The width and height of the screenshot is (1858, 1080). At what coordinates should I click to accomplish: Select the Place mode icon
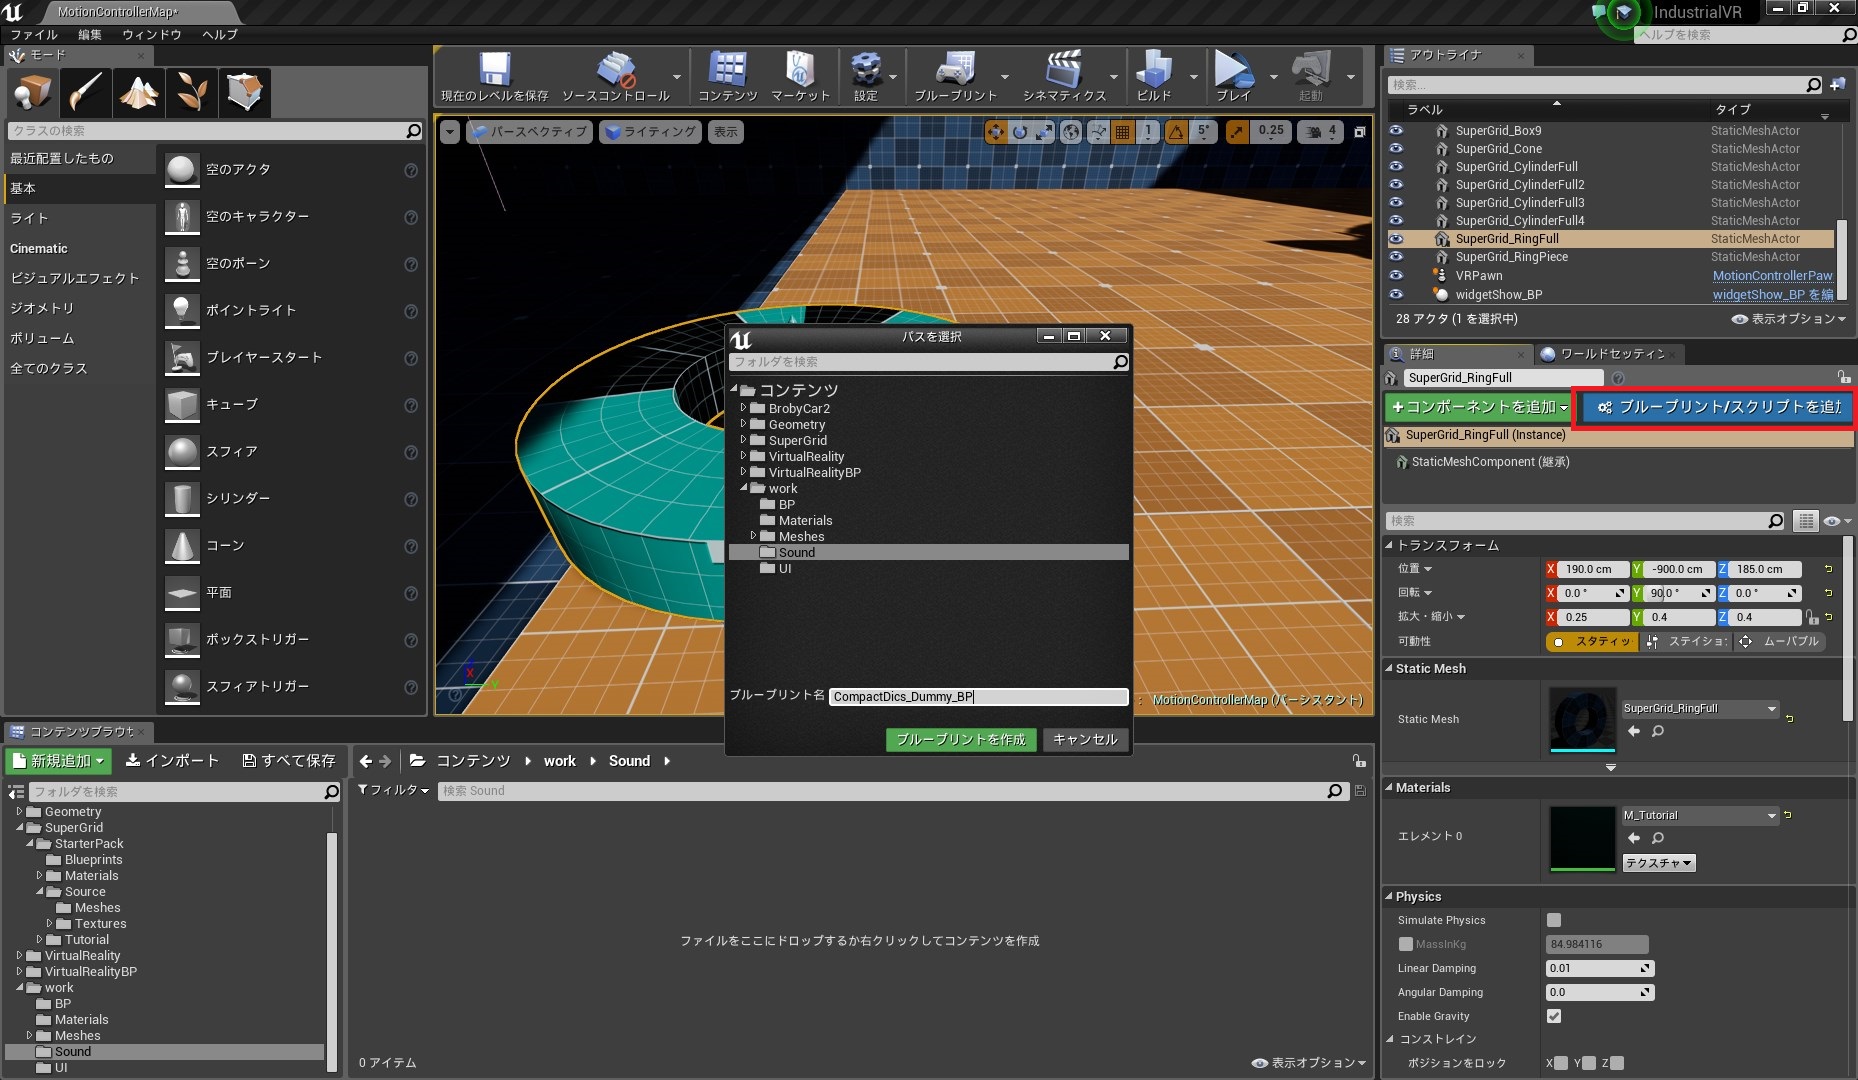pos(32,92)
